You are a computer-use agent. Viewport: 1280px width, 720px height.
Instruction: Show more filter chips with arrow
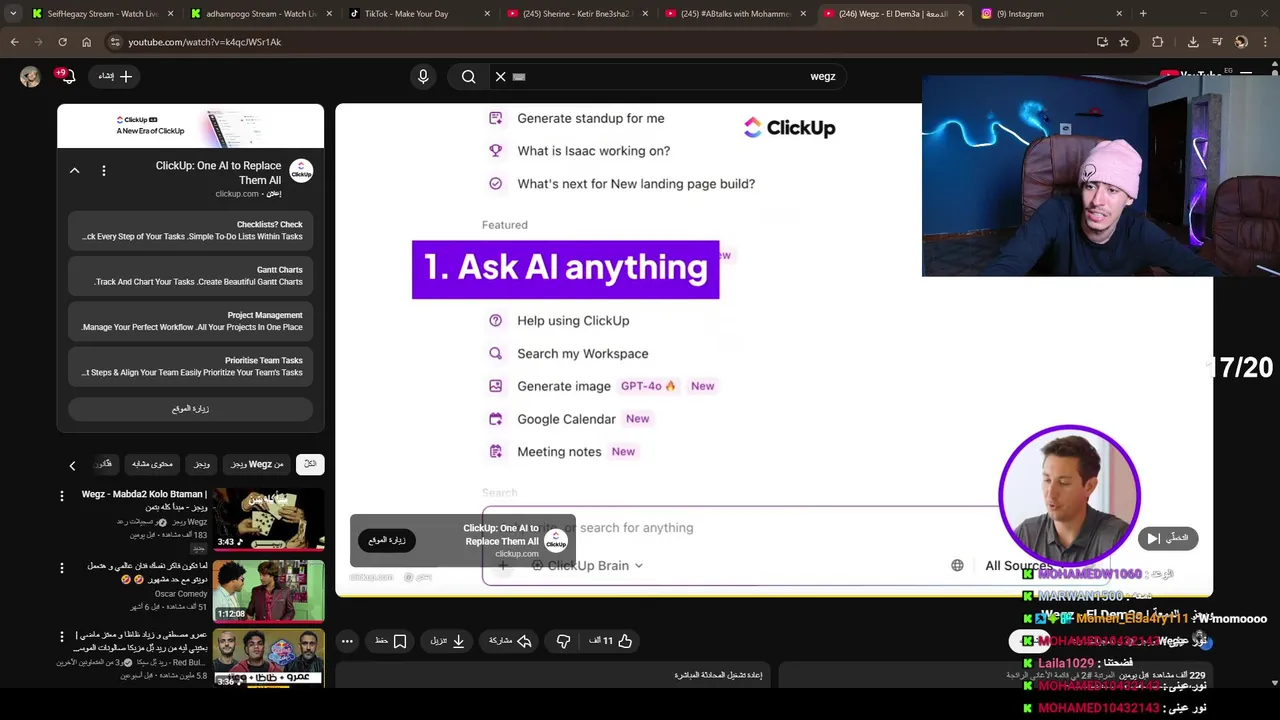tap(72, 465)
